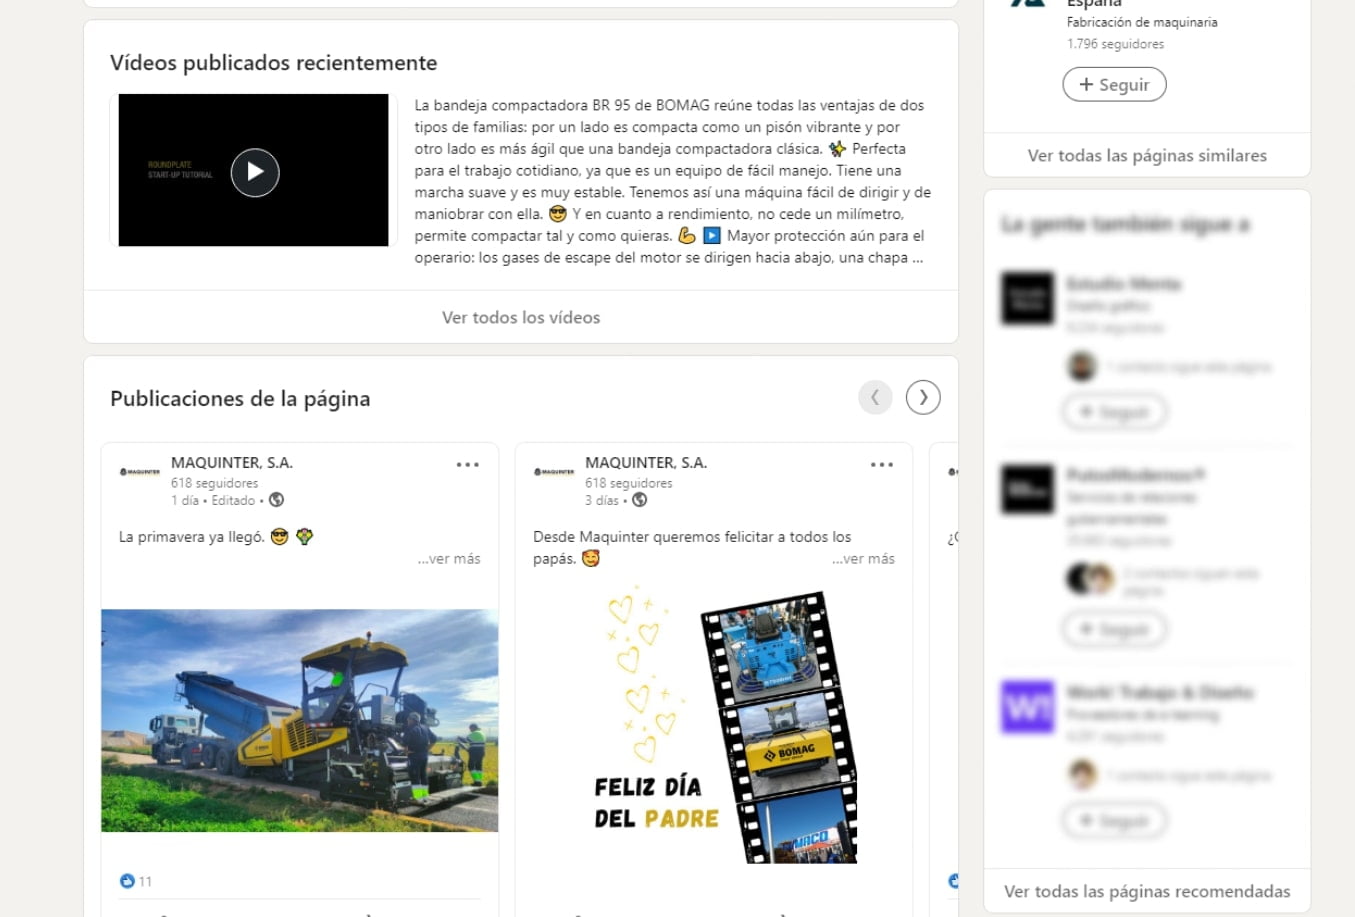Play the BOMAG roundplate tutorial video
Image resolution: width=1355 pixels, height=917 pixels.
tap(254, 172)
